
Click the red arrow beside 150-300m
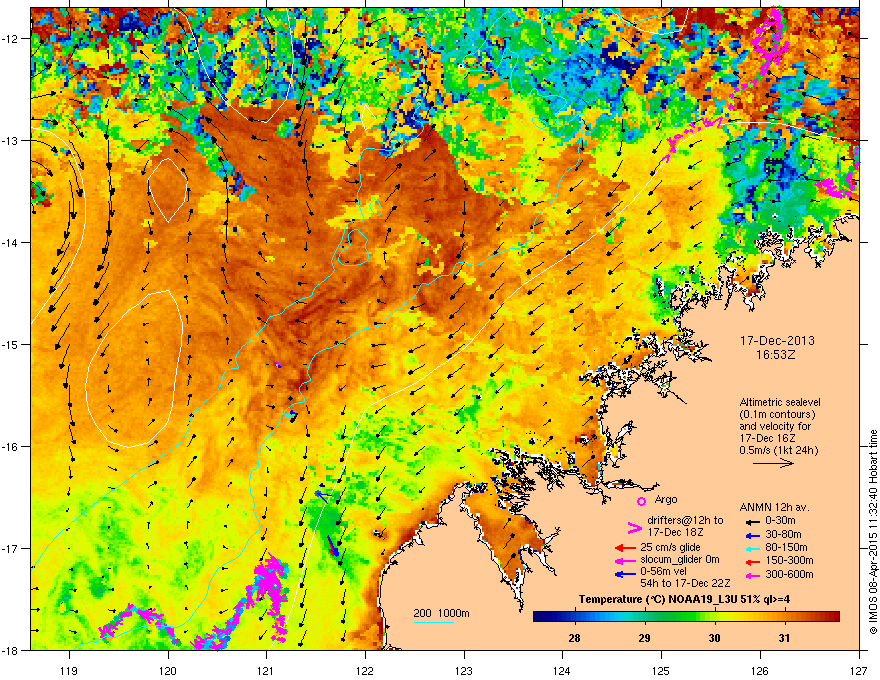(x=751, y=561)
